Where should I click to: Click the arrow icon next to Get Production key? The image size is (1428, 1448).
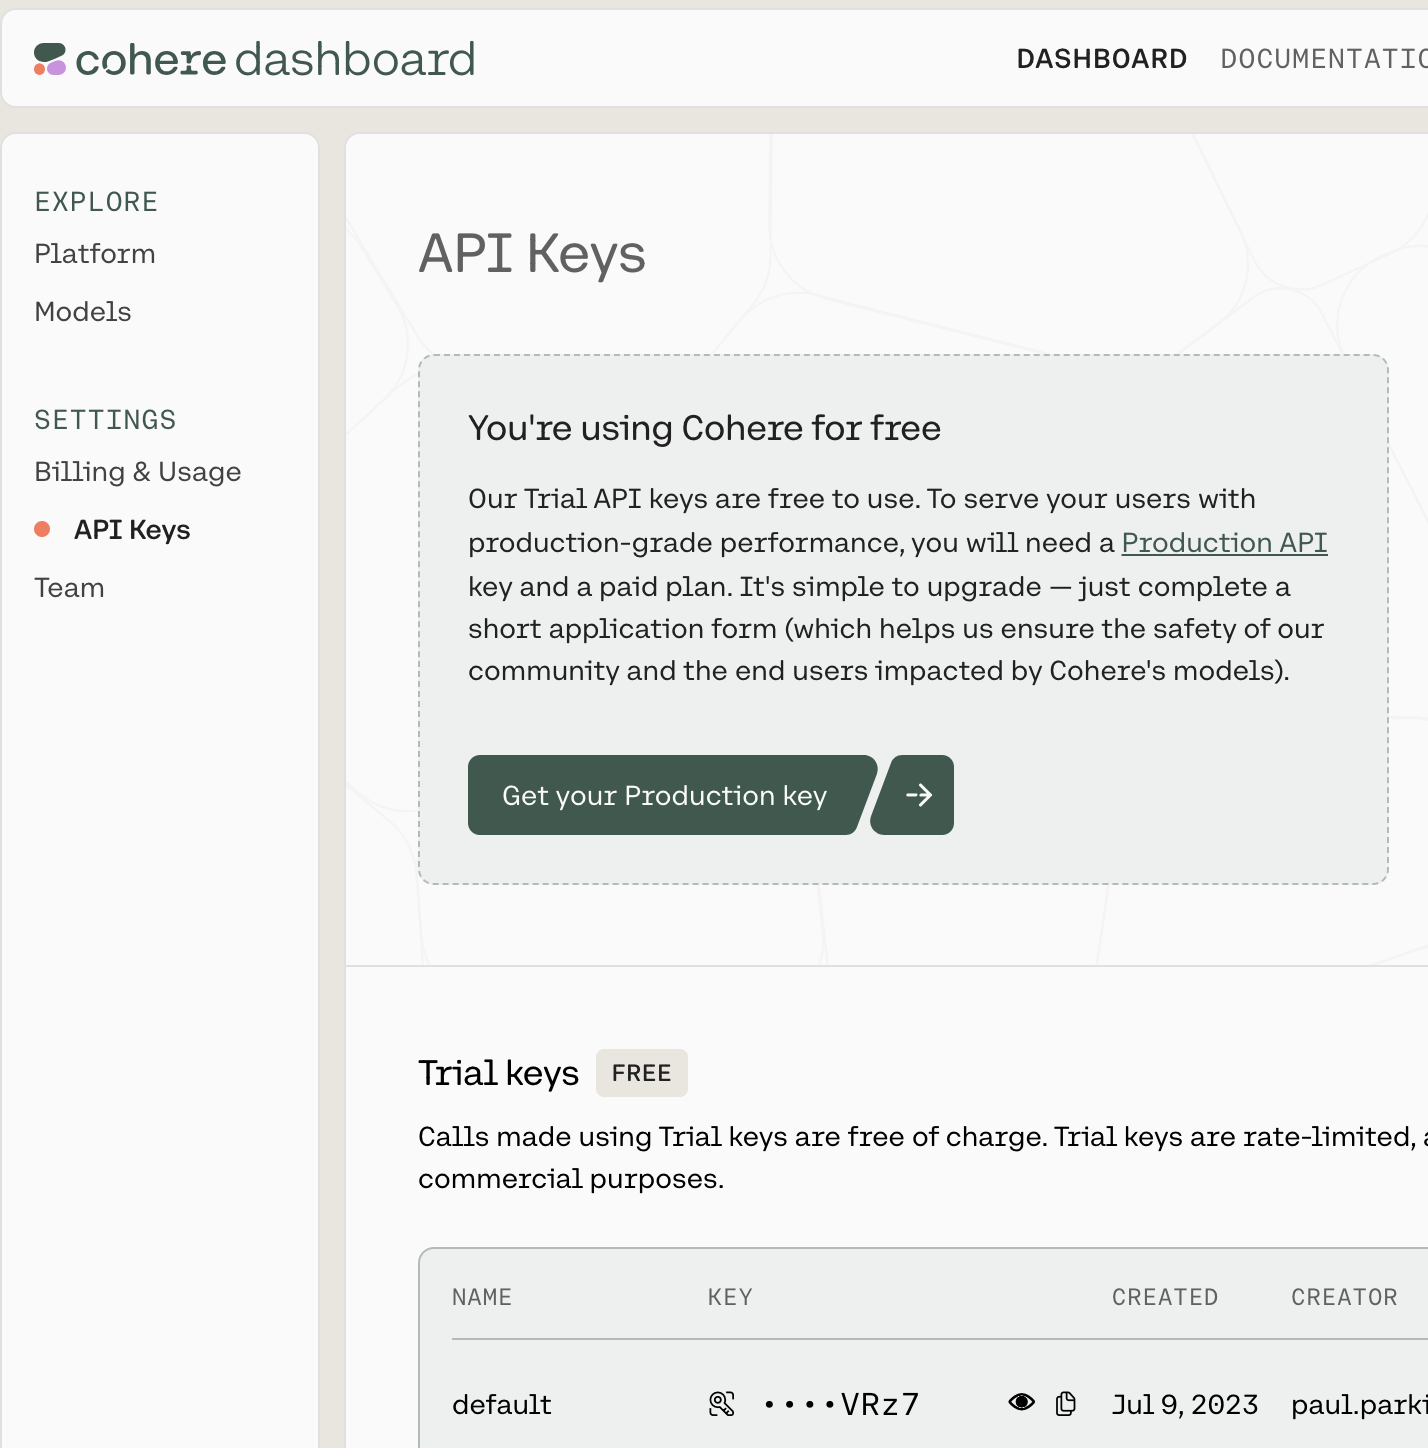pos(919,795)
